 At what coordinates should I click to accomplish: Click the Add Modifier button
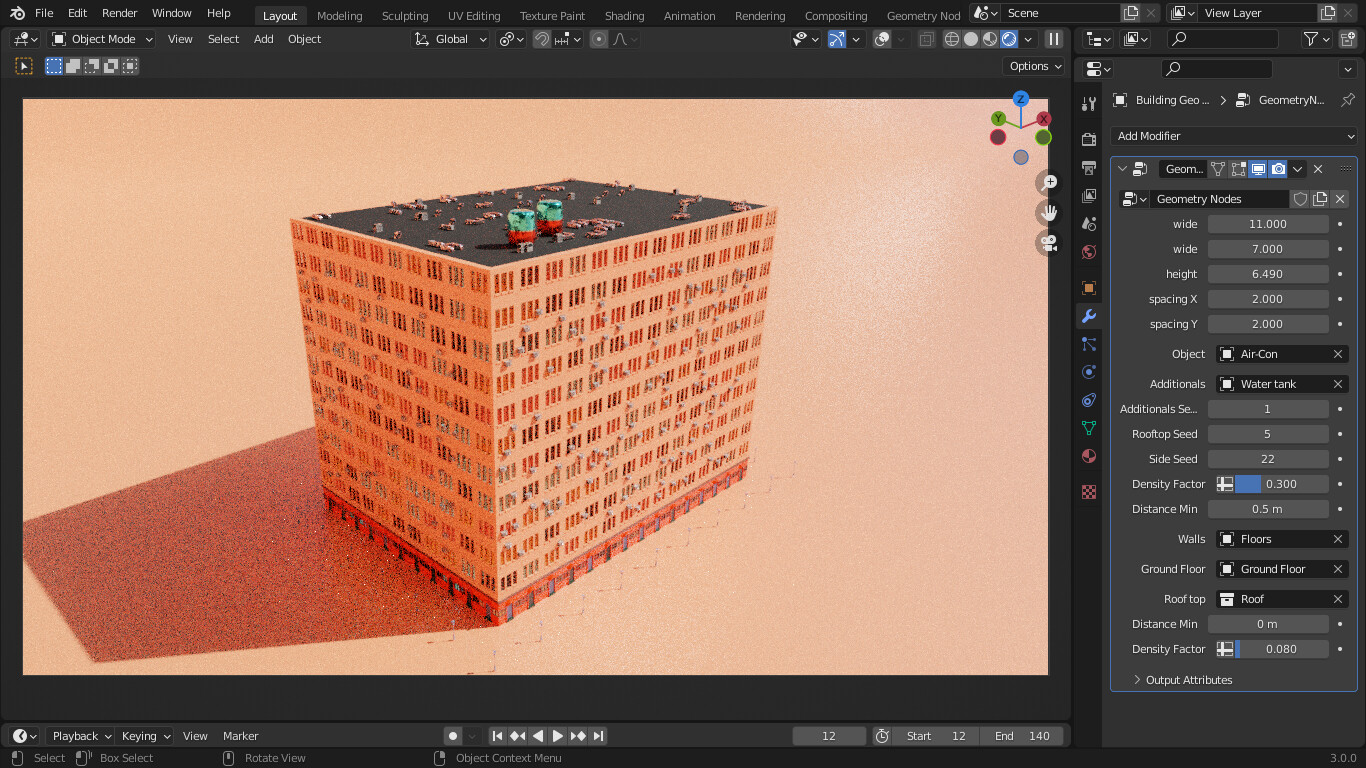tap(1233, 135)
